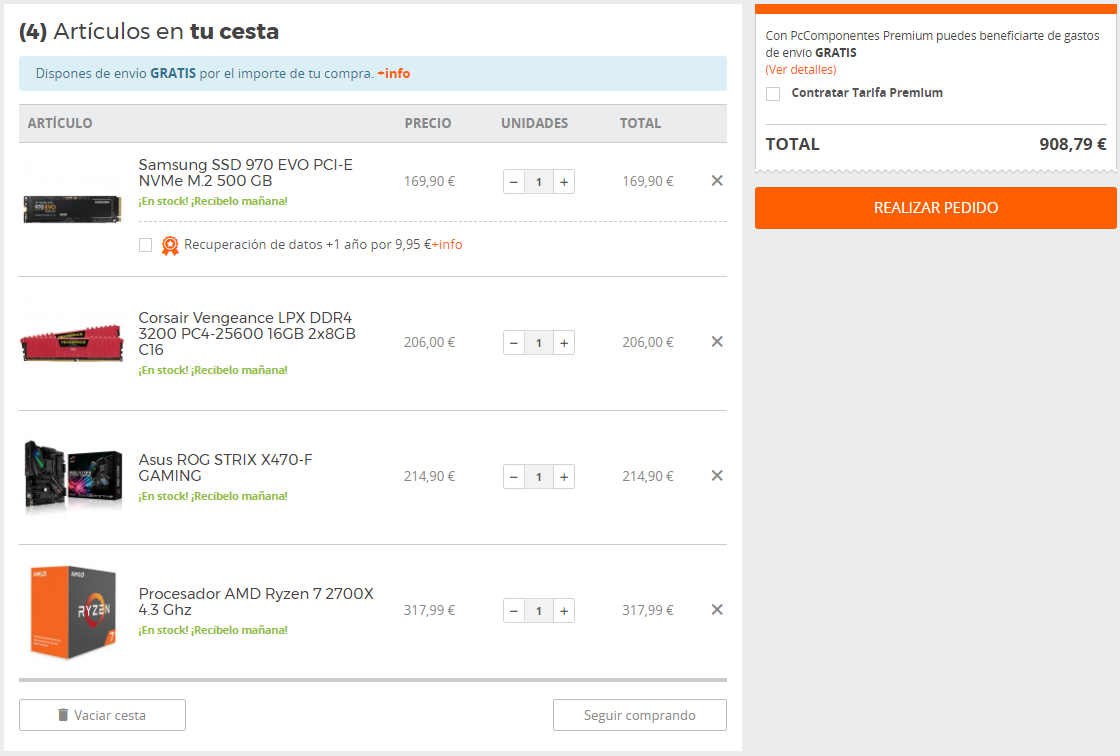The height and width of the screenshot is (756, 1120).
Task: Click the Asus motherboard thumbnail
Action: pos(73,475)
